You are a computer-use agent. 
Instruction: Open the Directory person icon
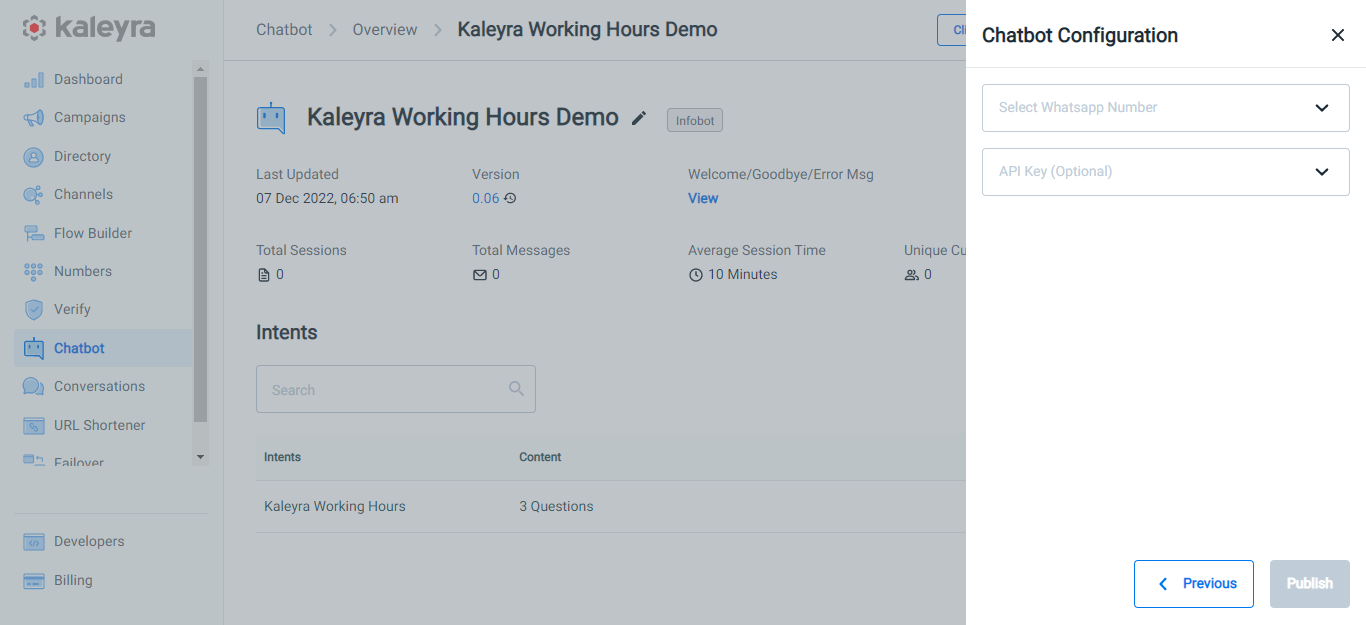[34, 156]
